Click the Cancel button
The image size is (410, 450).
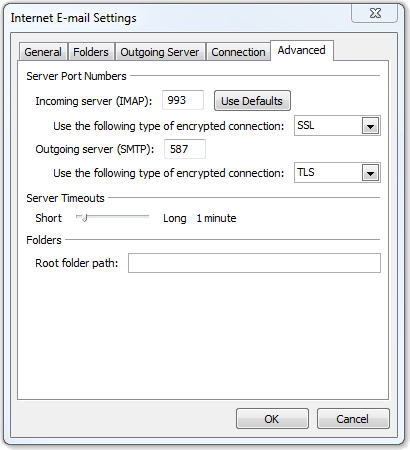[353, 419]
